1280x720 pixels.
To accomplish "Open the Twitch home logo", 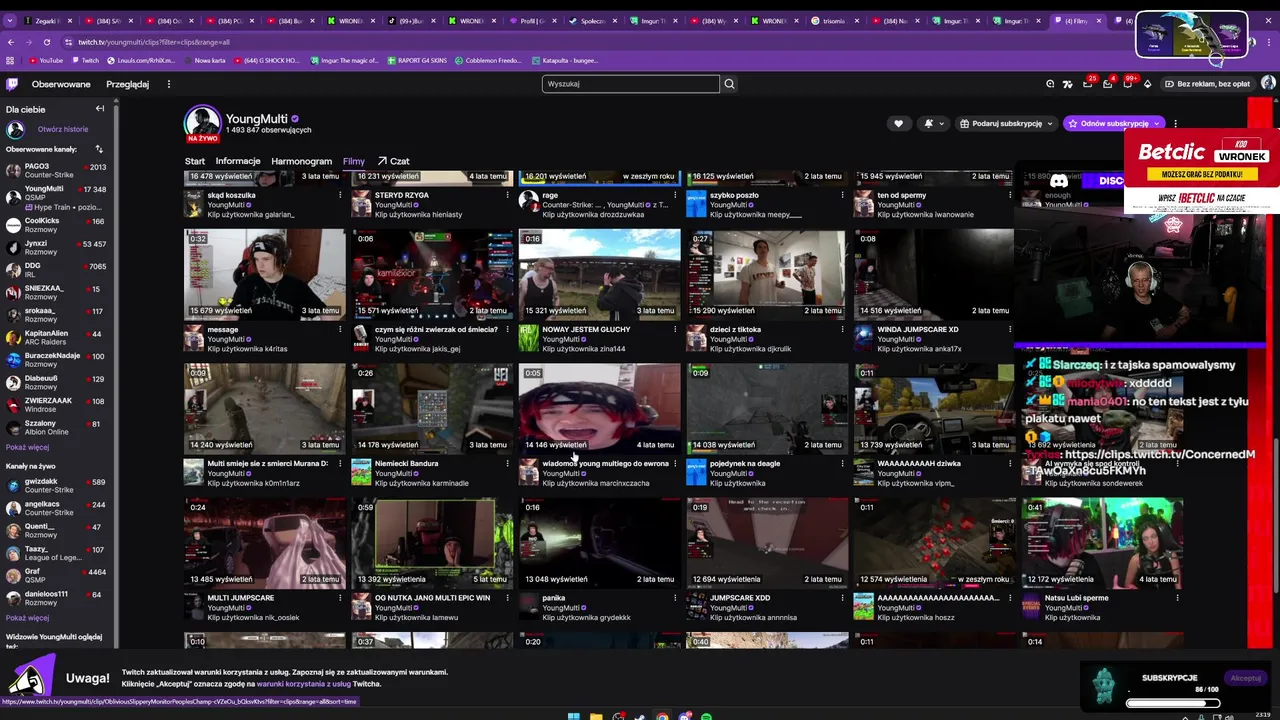I will [x=11, y=84].
